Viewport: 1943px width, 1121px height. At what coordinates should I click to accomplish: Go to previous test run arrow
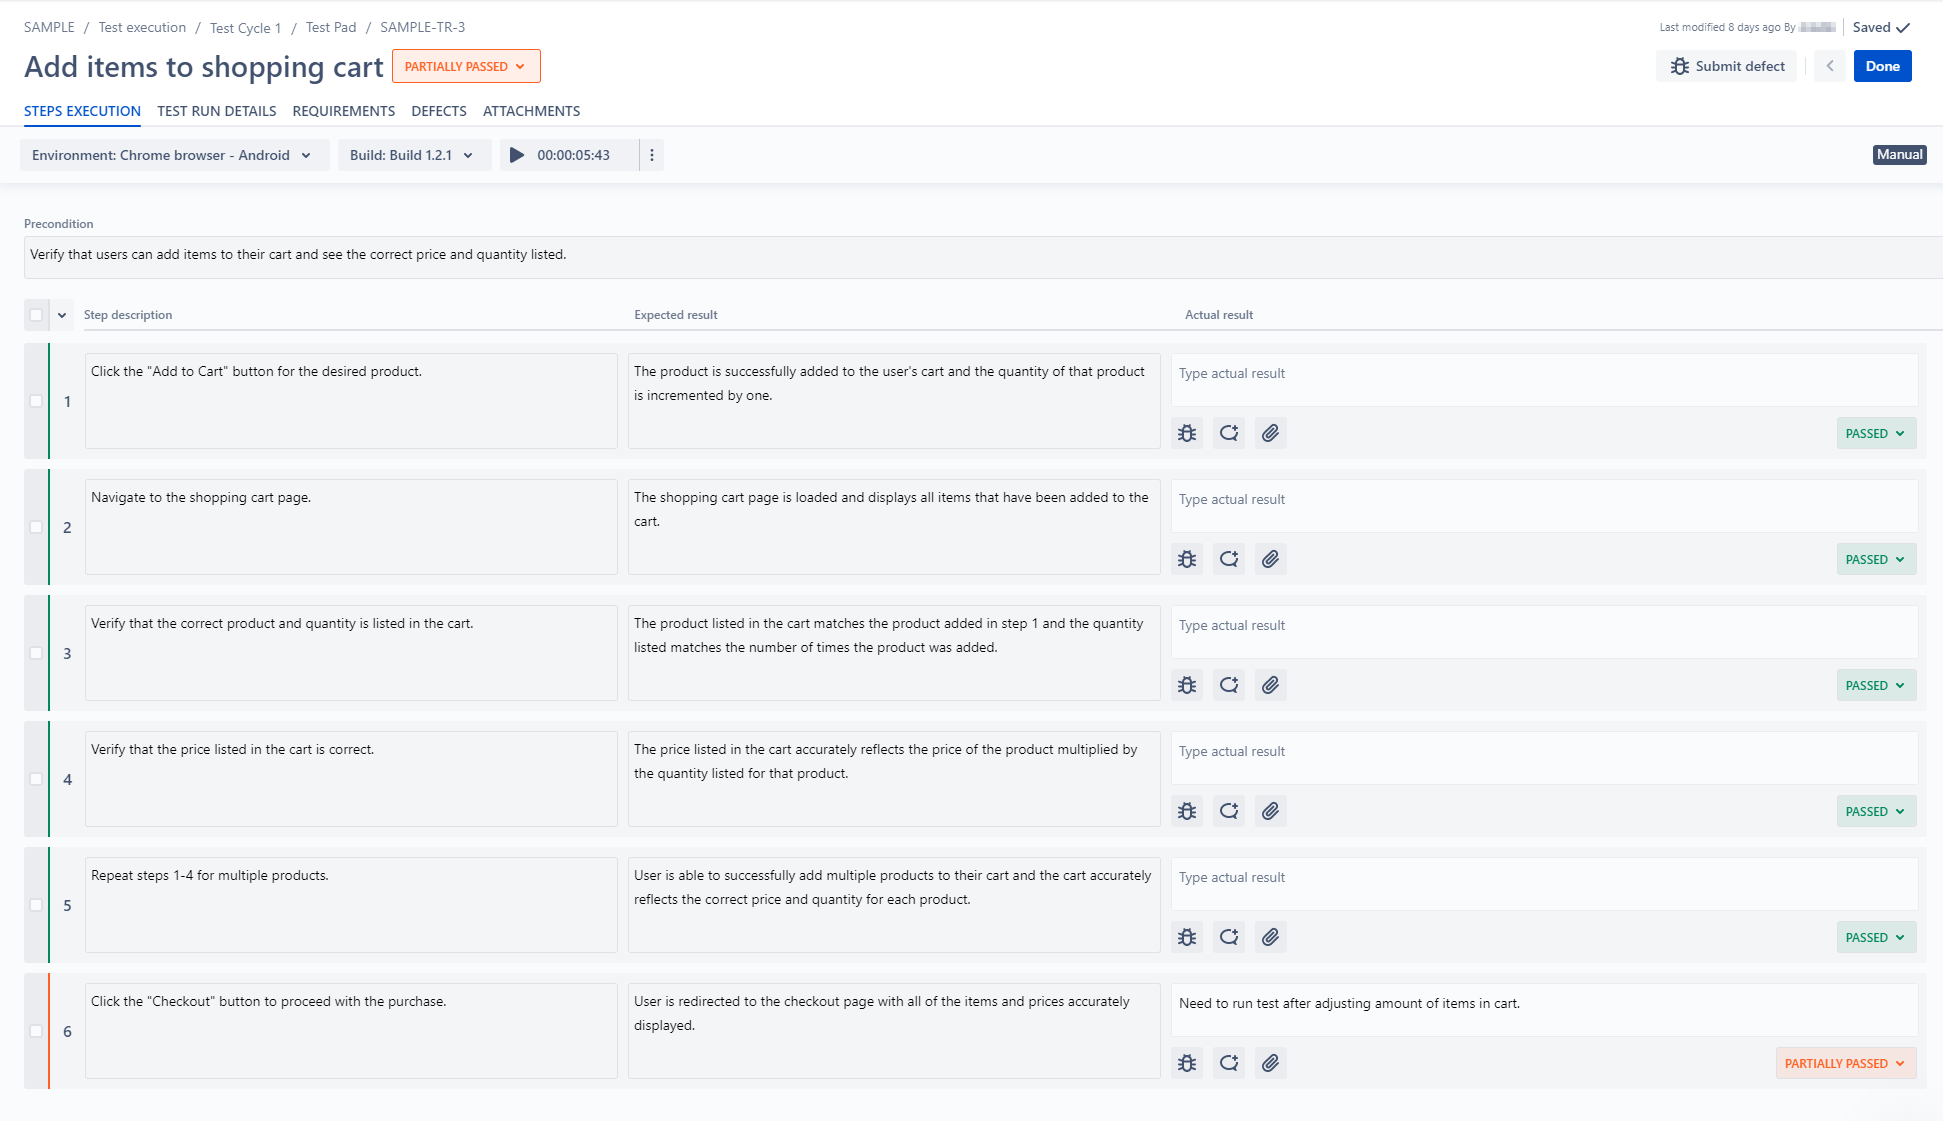(x=1830, y=66)
